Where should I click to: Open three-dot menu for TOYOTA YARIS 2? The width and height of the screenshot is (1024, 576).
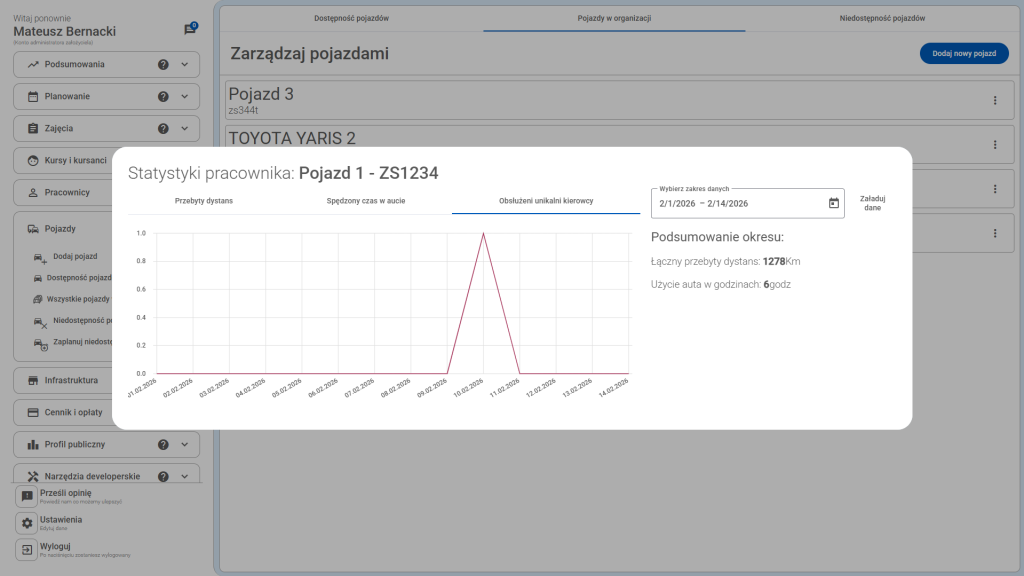(994, 145)
